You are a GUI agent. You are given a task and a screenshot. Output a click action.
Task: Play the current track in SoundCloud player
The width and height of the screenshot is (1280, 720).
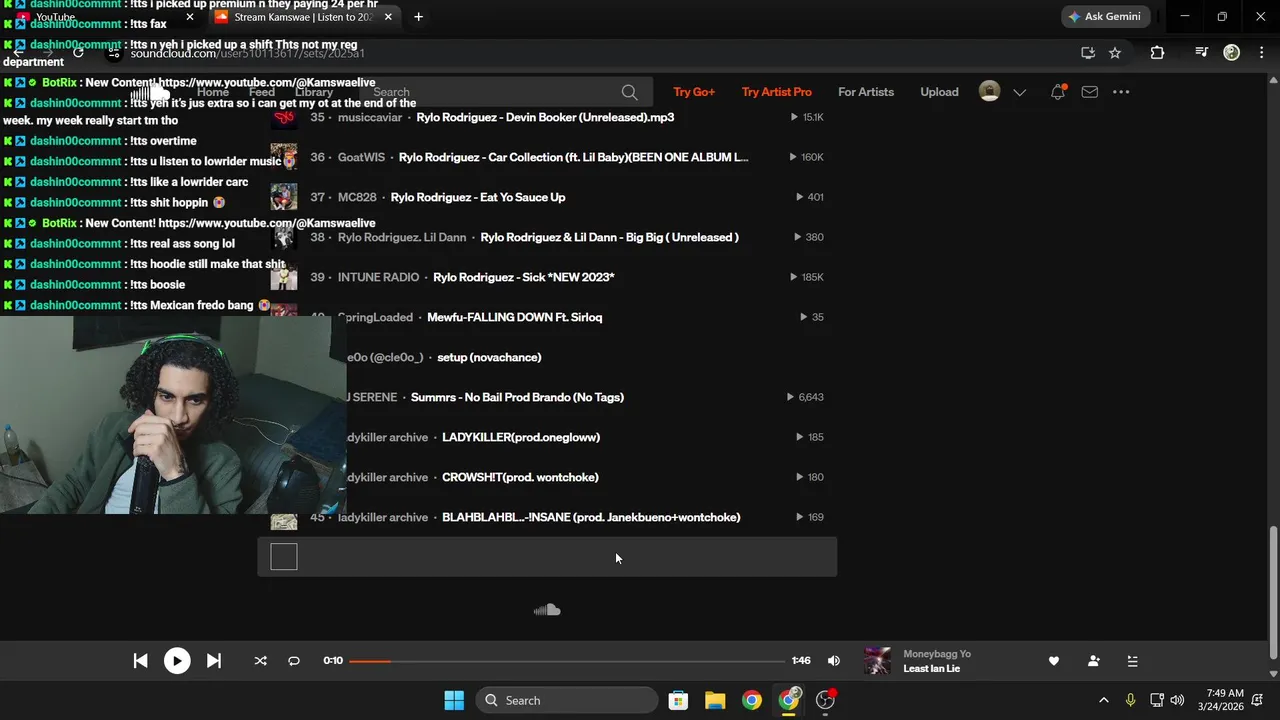(x=177, y=661)
